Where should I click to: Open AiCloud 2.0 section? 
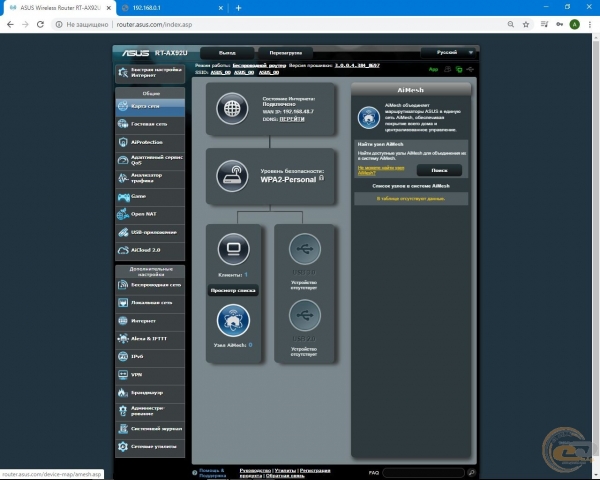pos(150,250)
